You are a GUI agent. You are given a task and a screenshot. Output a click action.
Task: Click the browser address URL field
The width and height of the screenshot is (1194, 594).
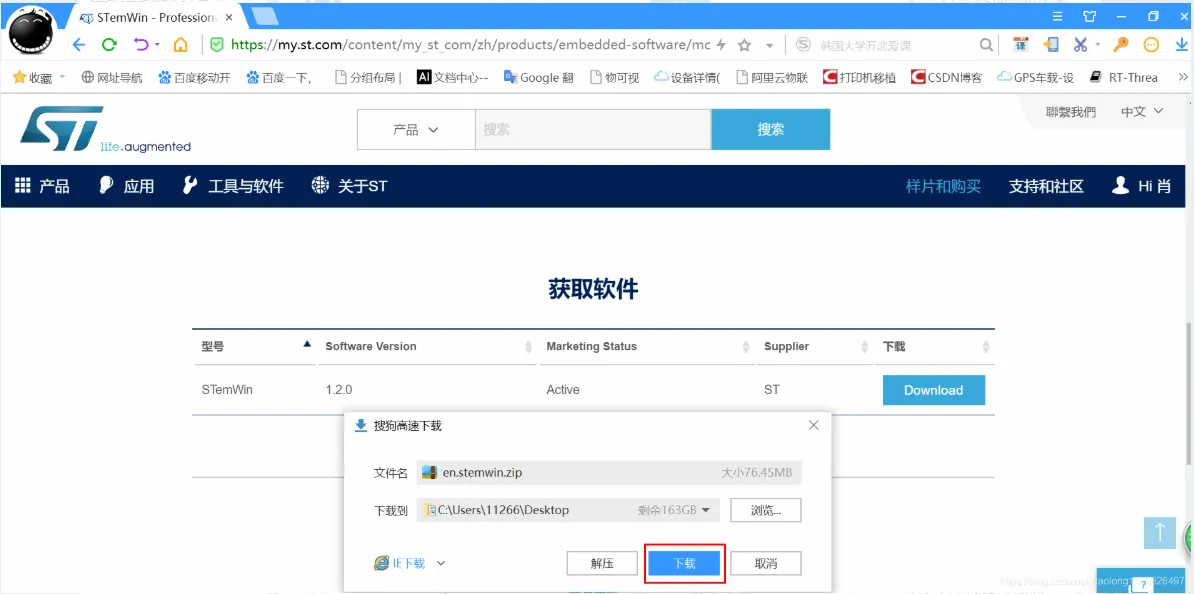coord(470,45)
